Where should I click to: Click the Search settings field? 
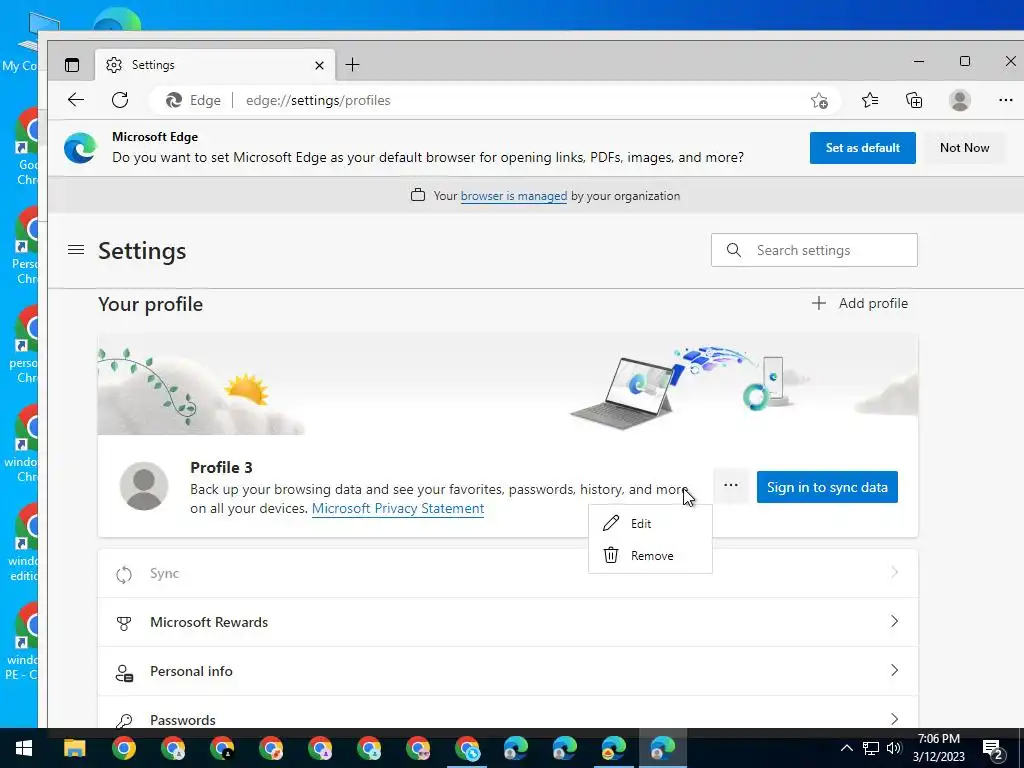tap(814, 250)
